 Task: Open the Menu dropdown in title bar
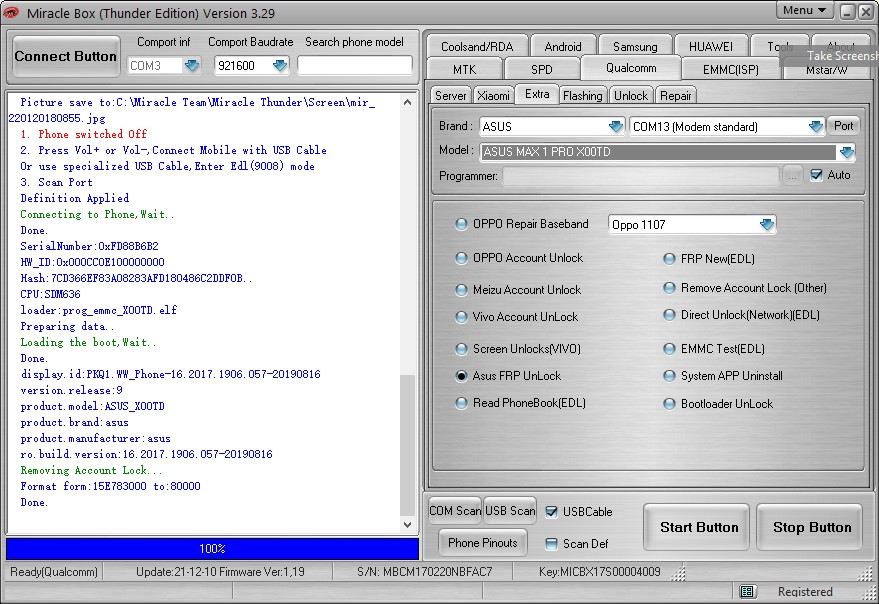click(804, 10)
